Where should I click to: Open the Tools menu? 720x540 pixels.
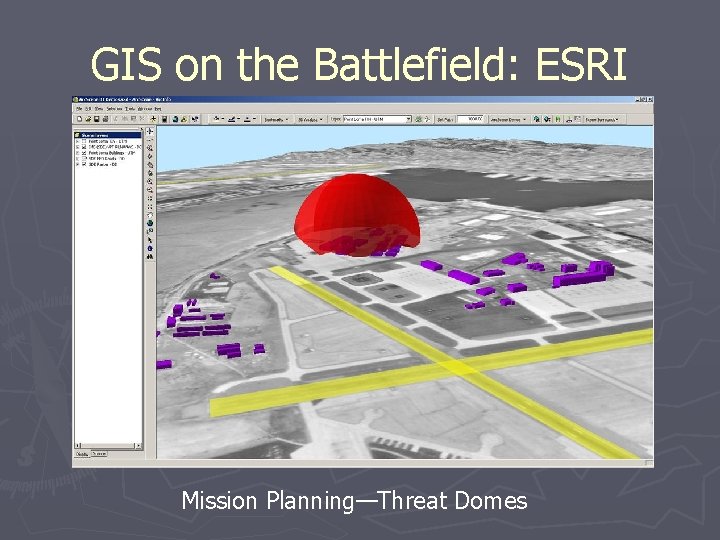(130, 109)
